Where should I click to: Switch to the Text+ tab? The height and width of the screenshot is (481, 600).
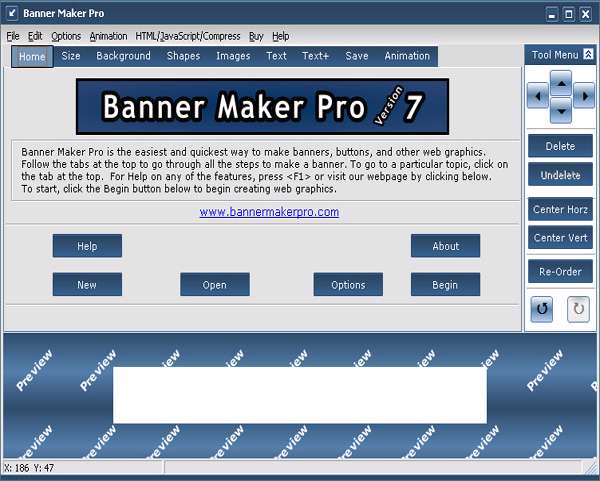click(x=315, y=56)
